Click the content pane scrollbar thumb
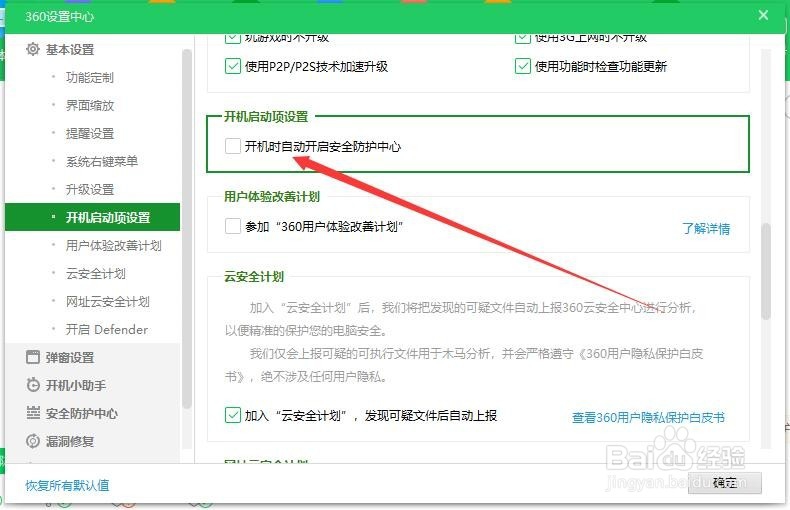Viewport: 790px width, 510px height. pos(766,271)
